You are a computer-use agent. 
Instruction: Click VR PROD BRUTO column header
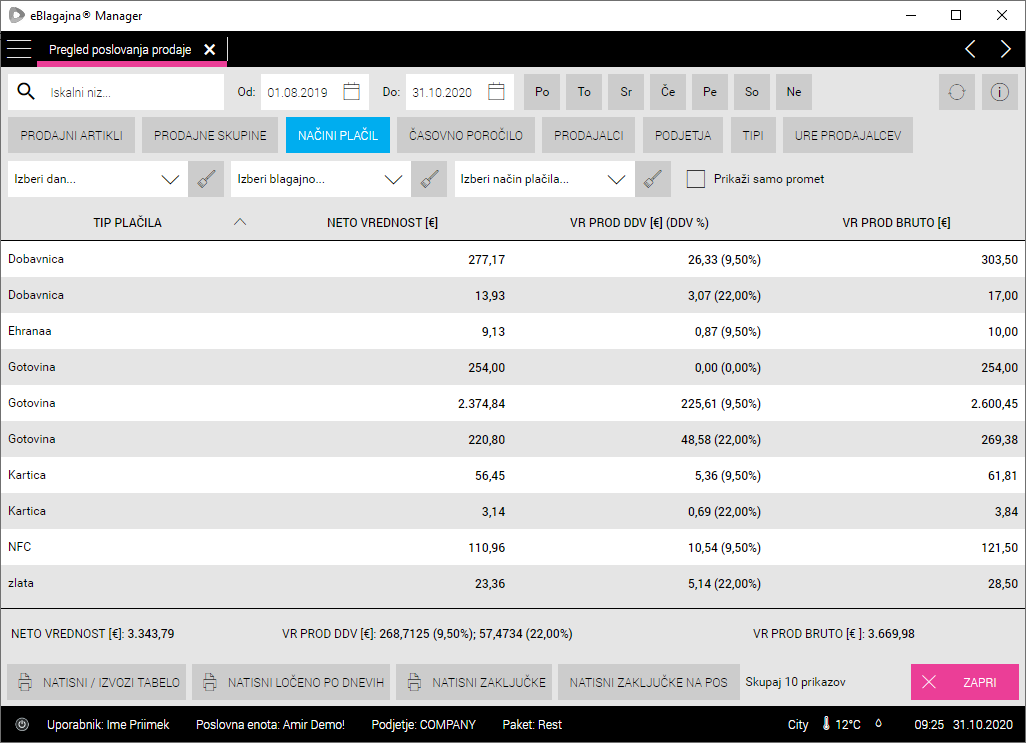(896, 222)
